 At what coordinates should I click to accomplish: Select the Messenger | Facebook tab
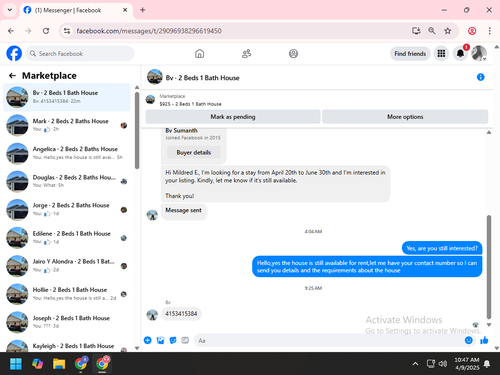click(x=76, y=10)
